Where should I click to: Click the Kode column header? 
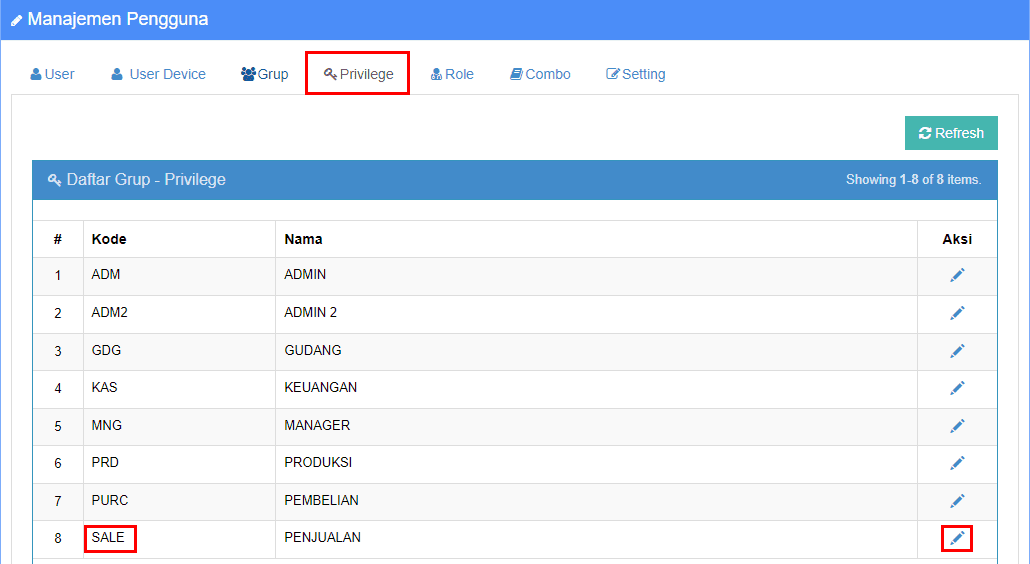109,239
